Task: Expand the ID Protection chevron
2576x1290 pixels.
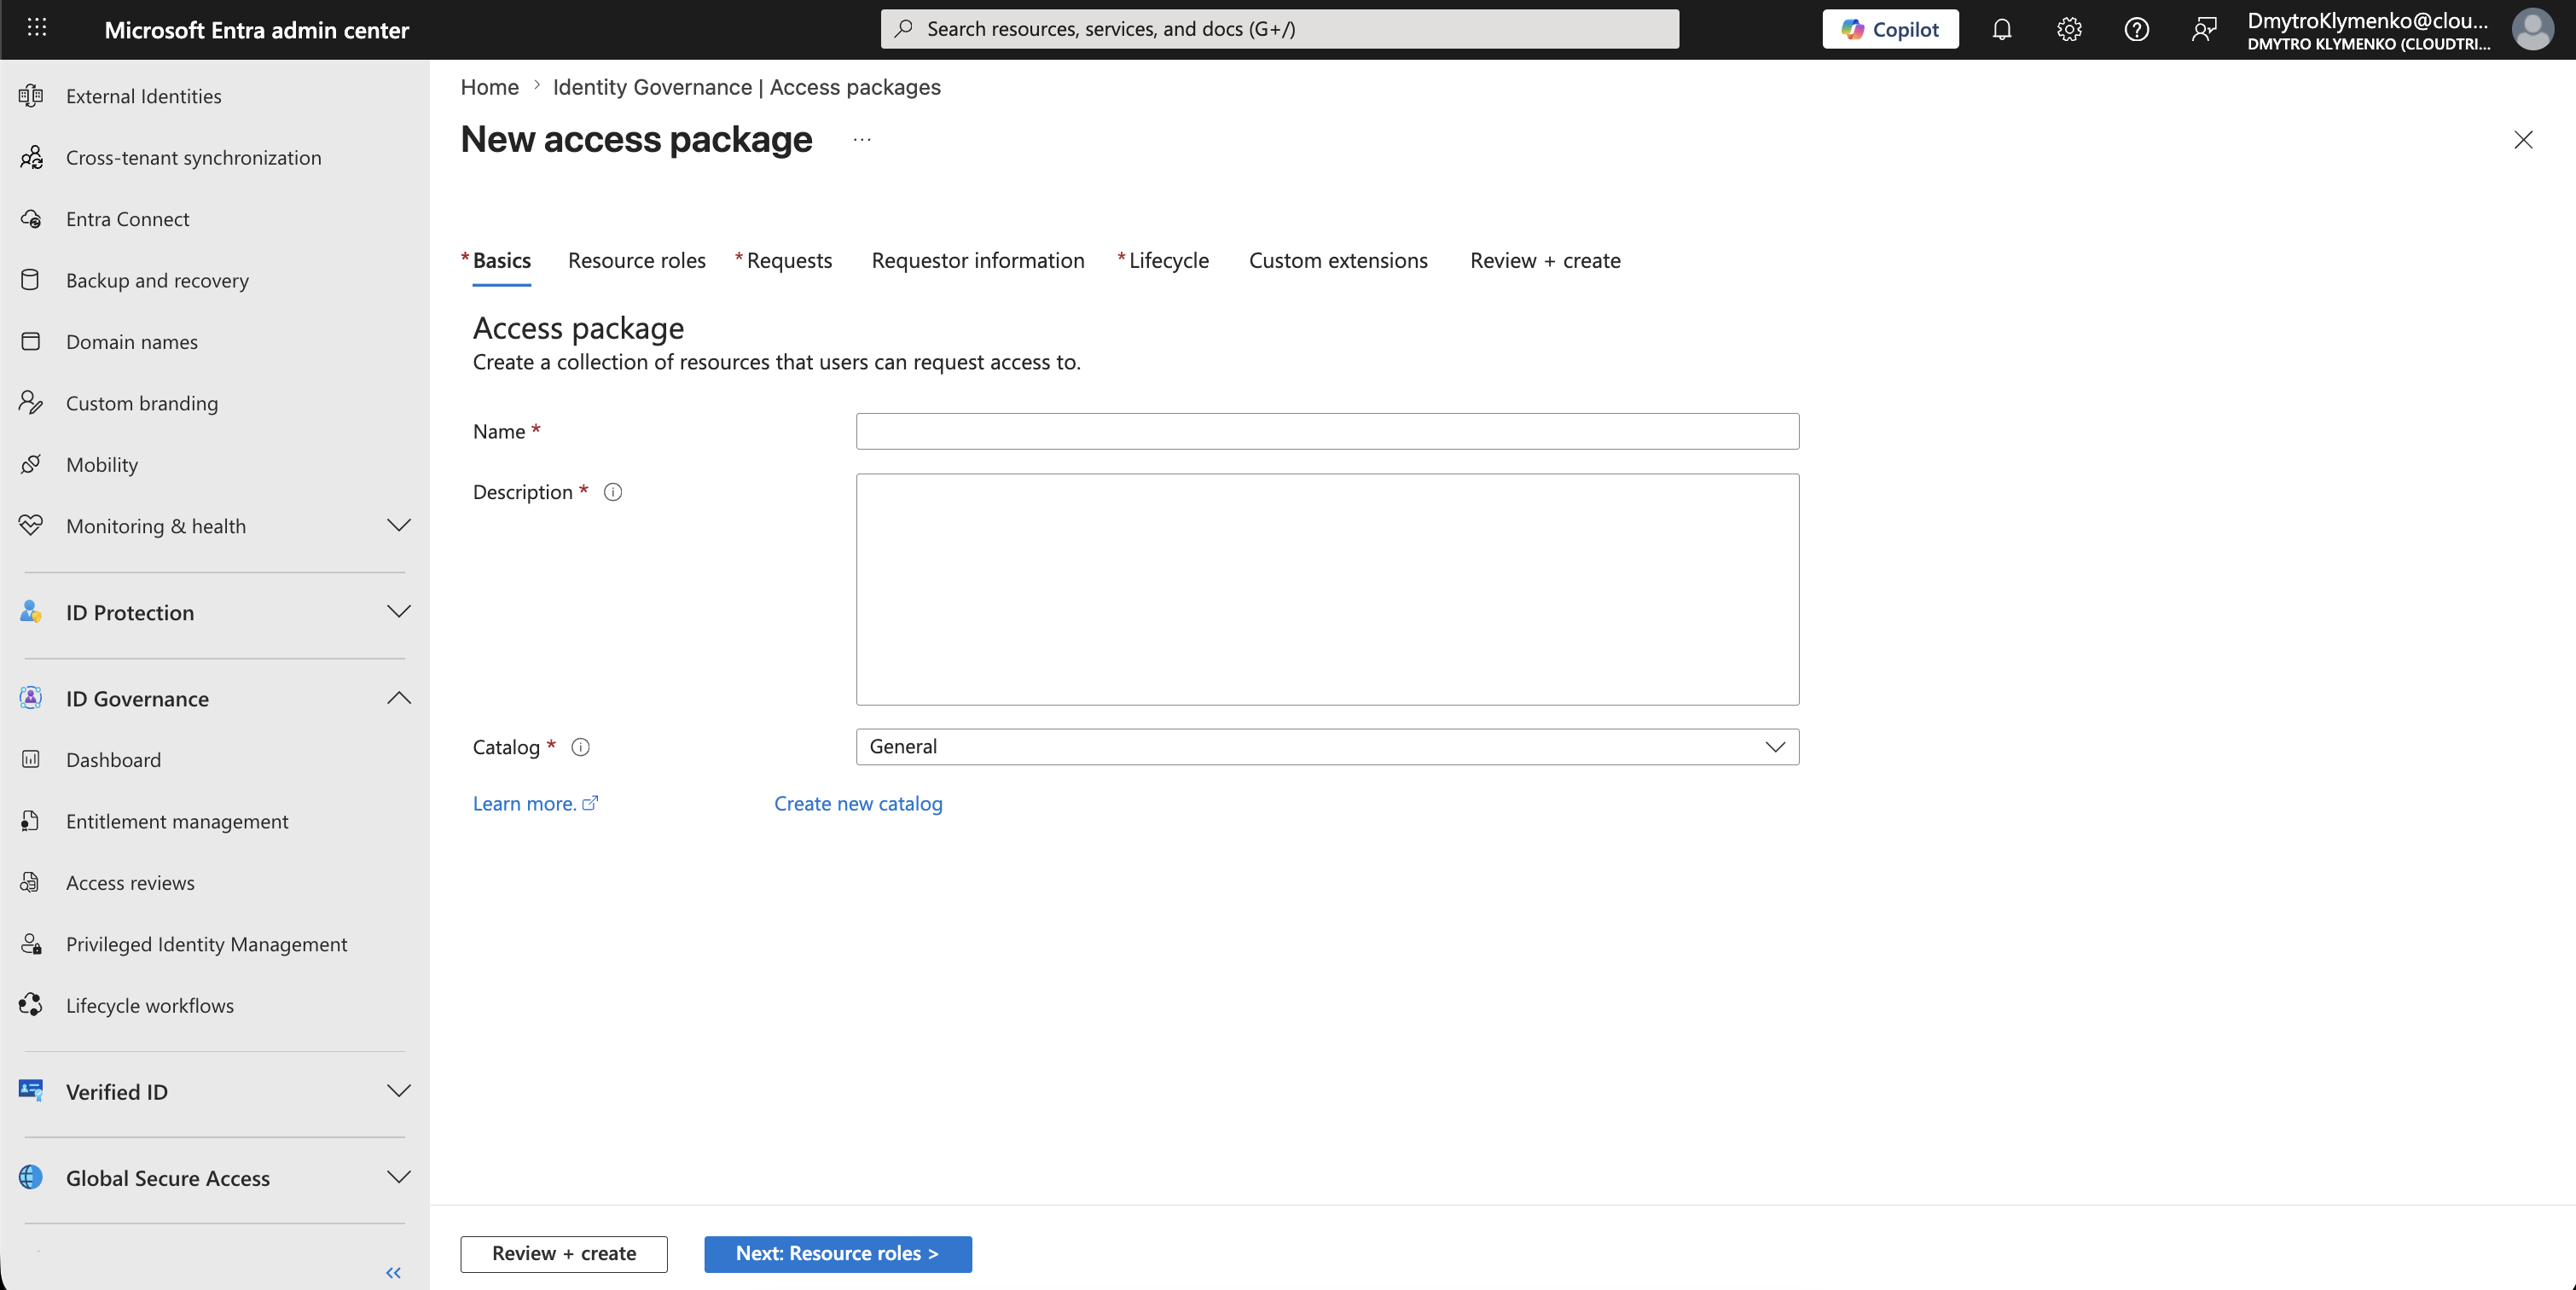Action: tap(399, 611)
